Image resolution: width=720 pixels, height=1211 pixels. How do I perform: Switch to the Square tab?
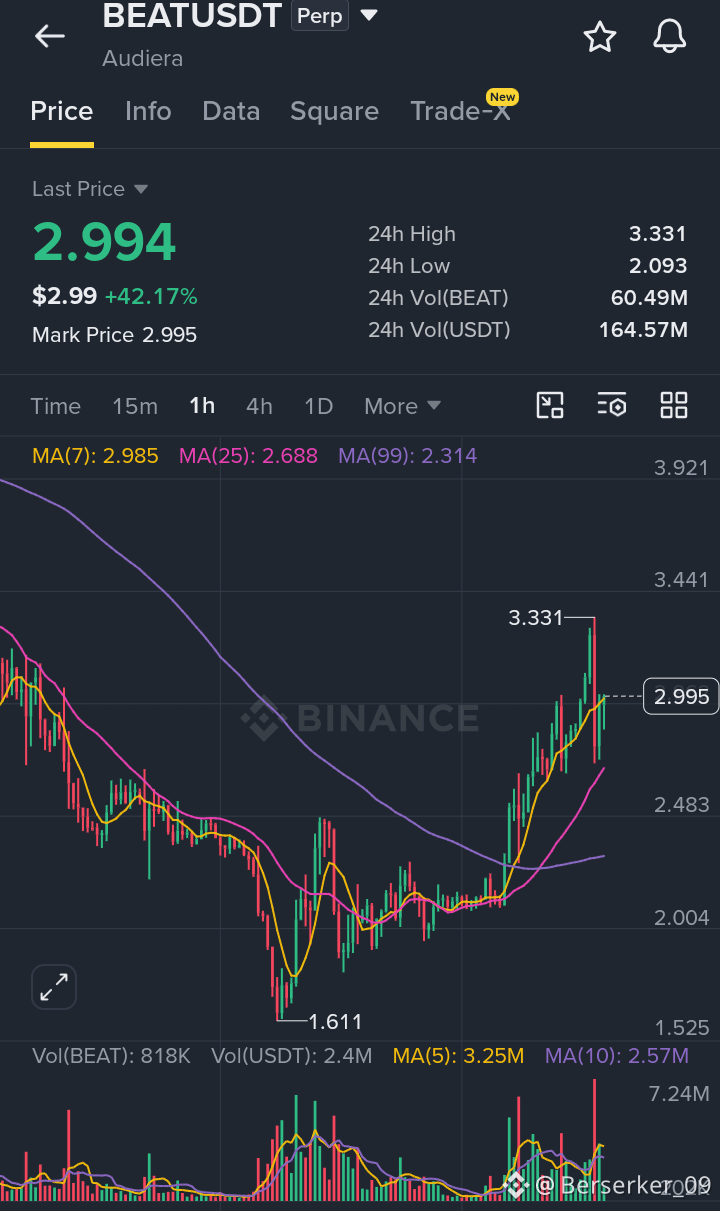pyautogui.click(x=334, y=111)
